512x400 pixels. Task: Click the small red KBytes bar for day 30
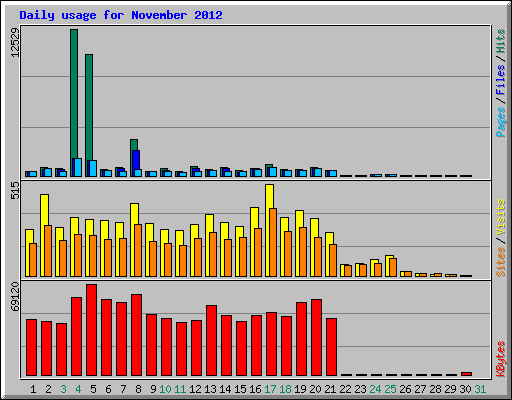[x=466, y=374]
